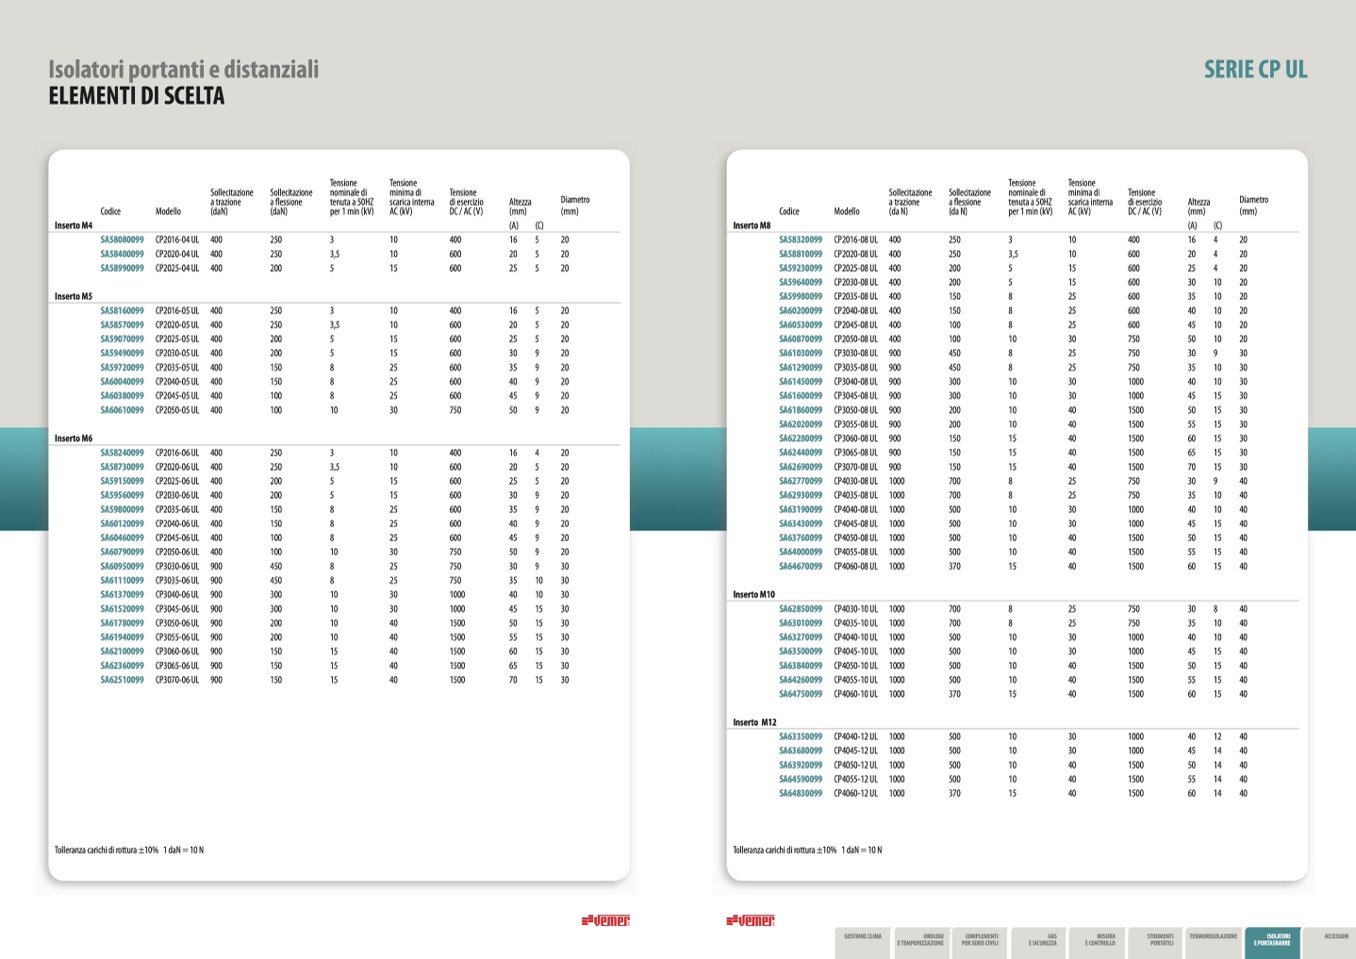
Task: Click product code SA62850099 under Inserto M10
Action: click(800, 609)
